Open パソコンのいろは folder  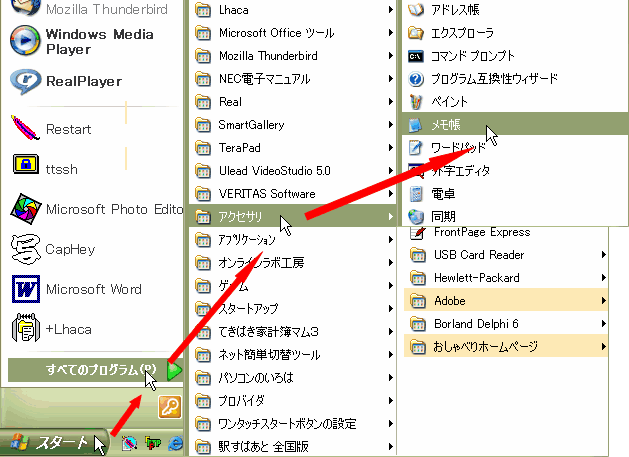pyautogui.click(x=293, y=378)
